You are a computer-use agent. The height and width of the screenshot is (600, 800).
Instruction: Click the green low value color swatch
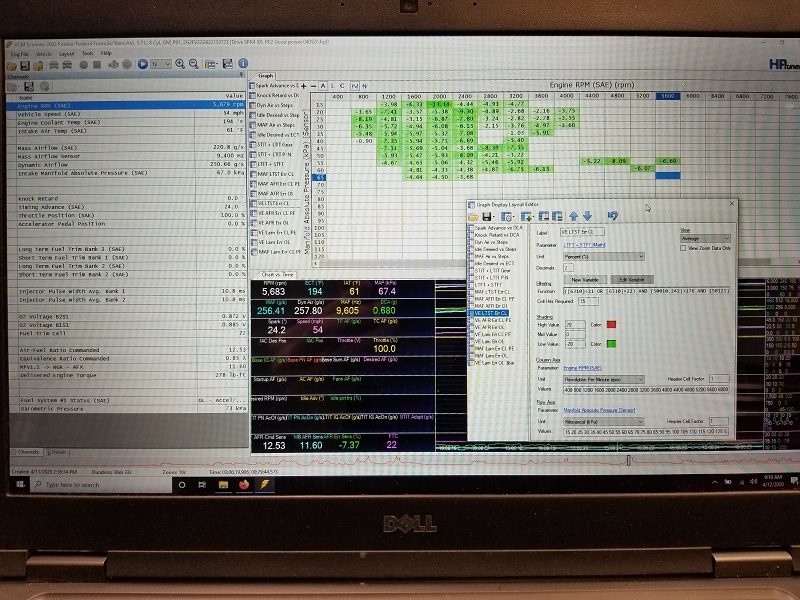pos(611,344)
